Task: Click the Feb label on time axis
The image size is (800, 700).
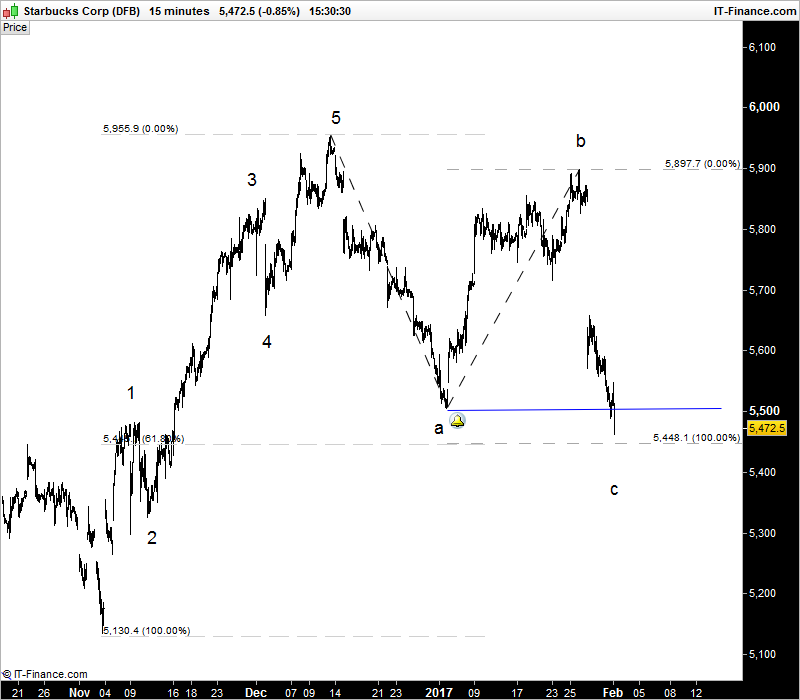Action: (x=613, y=692)
